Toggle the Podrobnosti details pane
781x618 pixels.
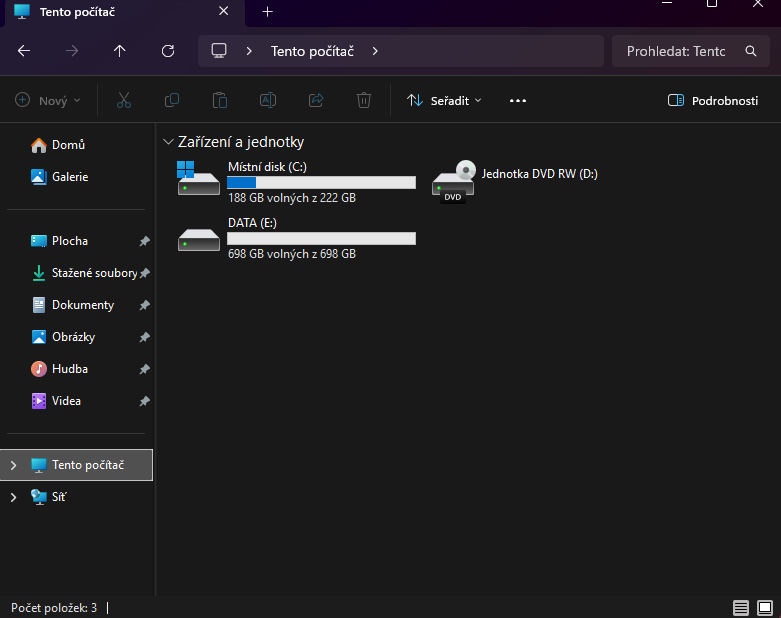tap(712, 101)
